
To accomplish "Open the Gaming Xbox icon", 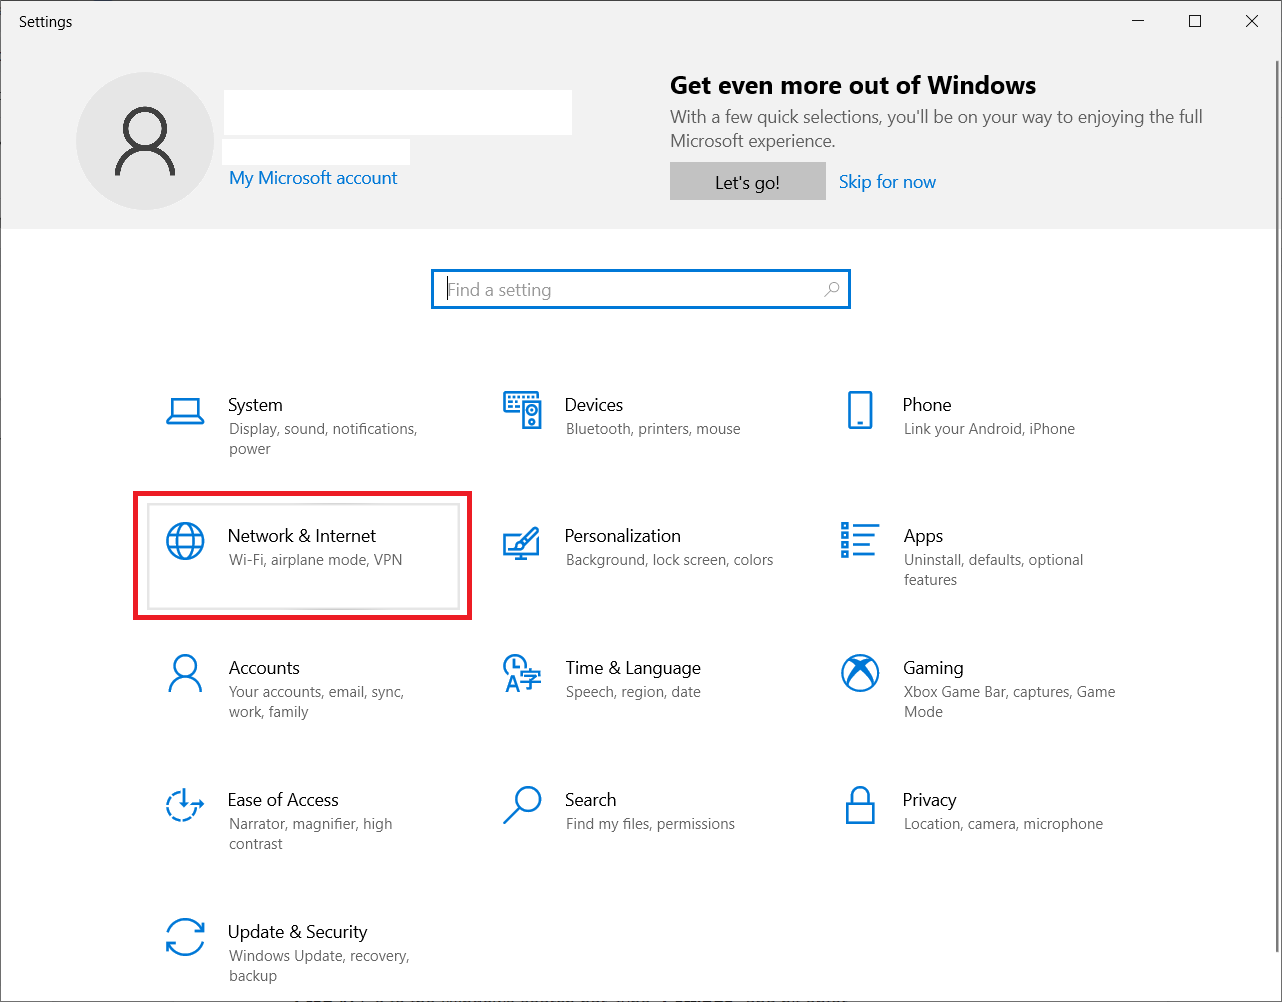I will 860,673.
